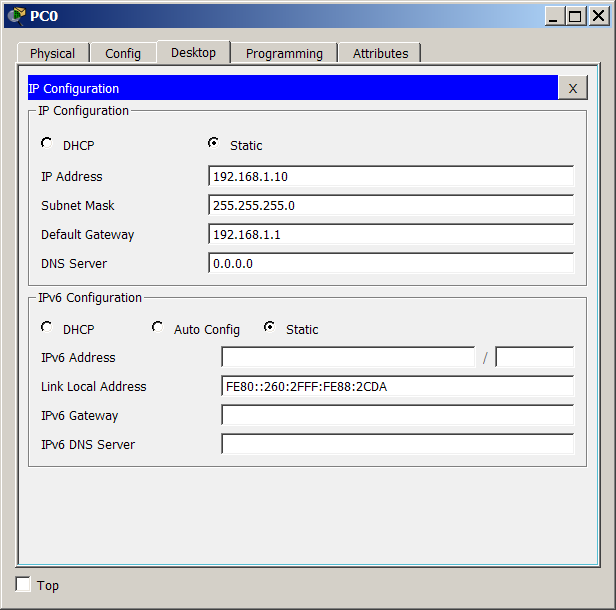Edit the Default Gateway field

(391, 235)
